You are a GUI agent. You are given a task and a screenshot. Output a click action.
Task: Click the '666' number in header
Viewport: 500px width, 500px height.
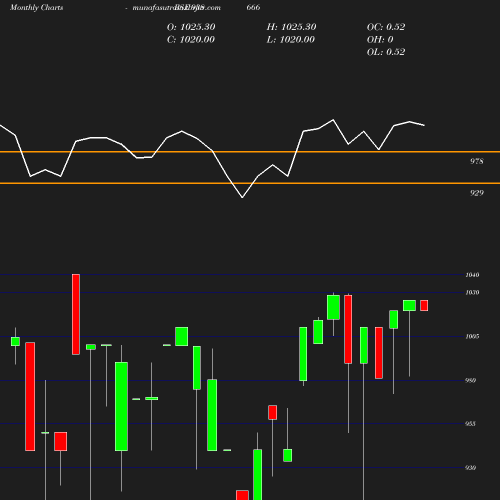click(x=253, y=7)
